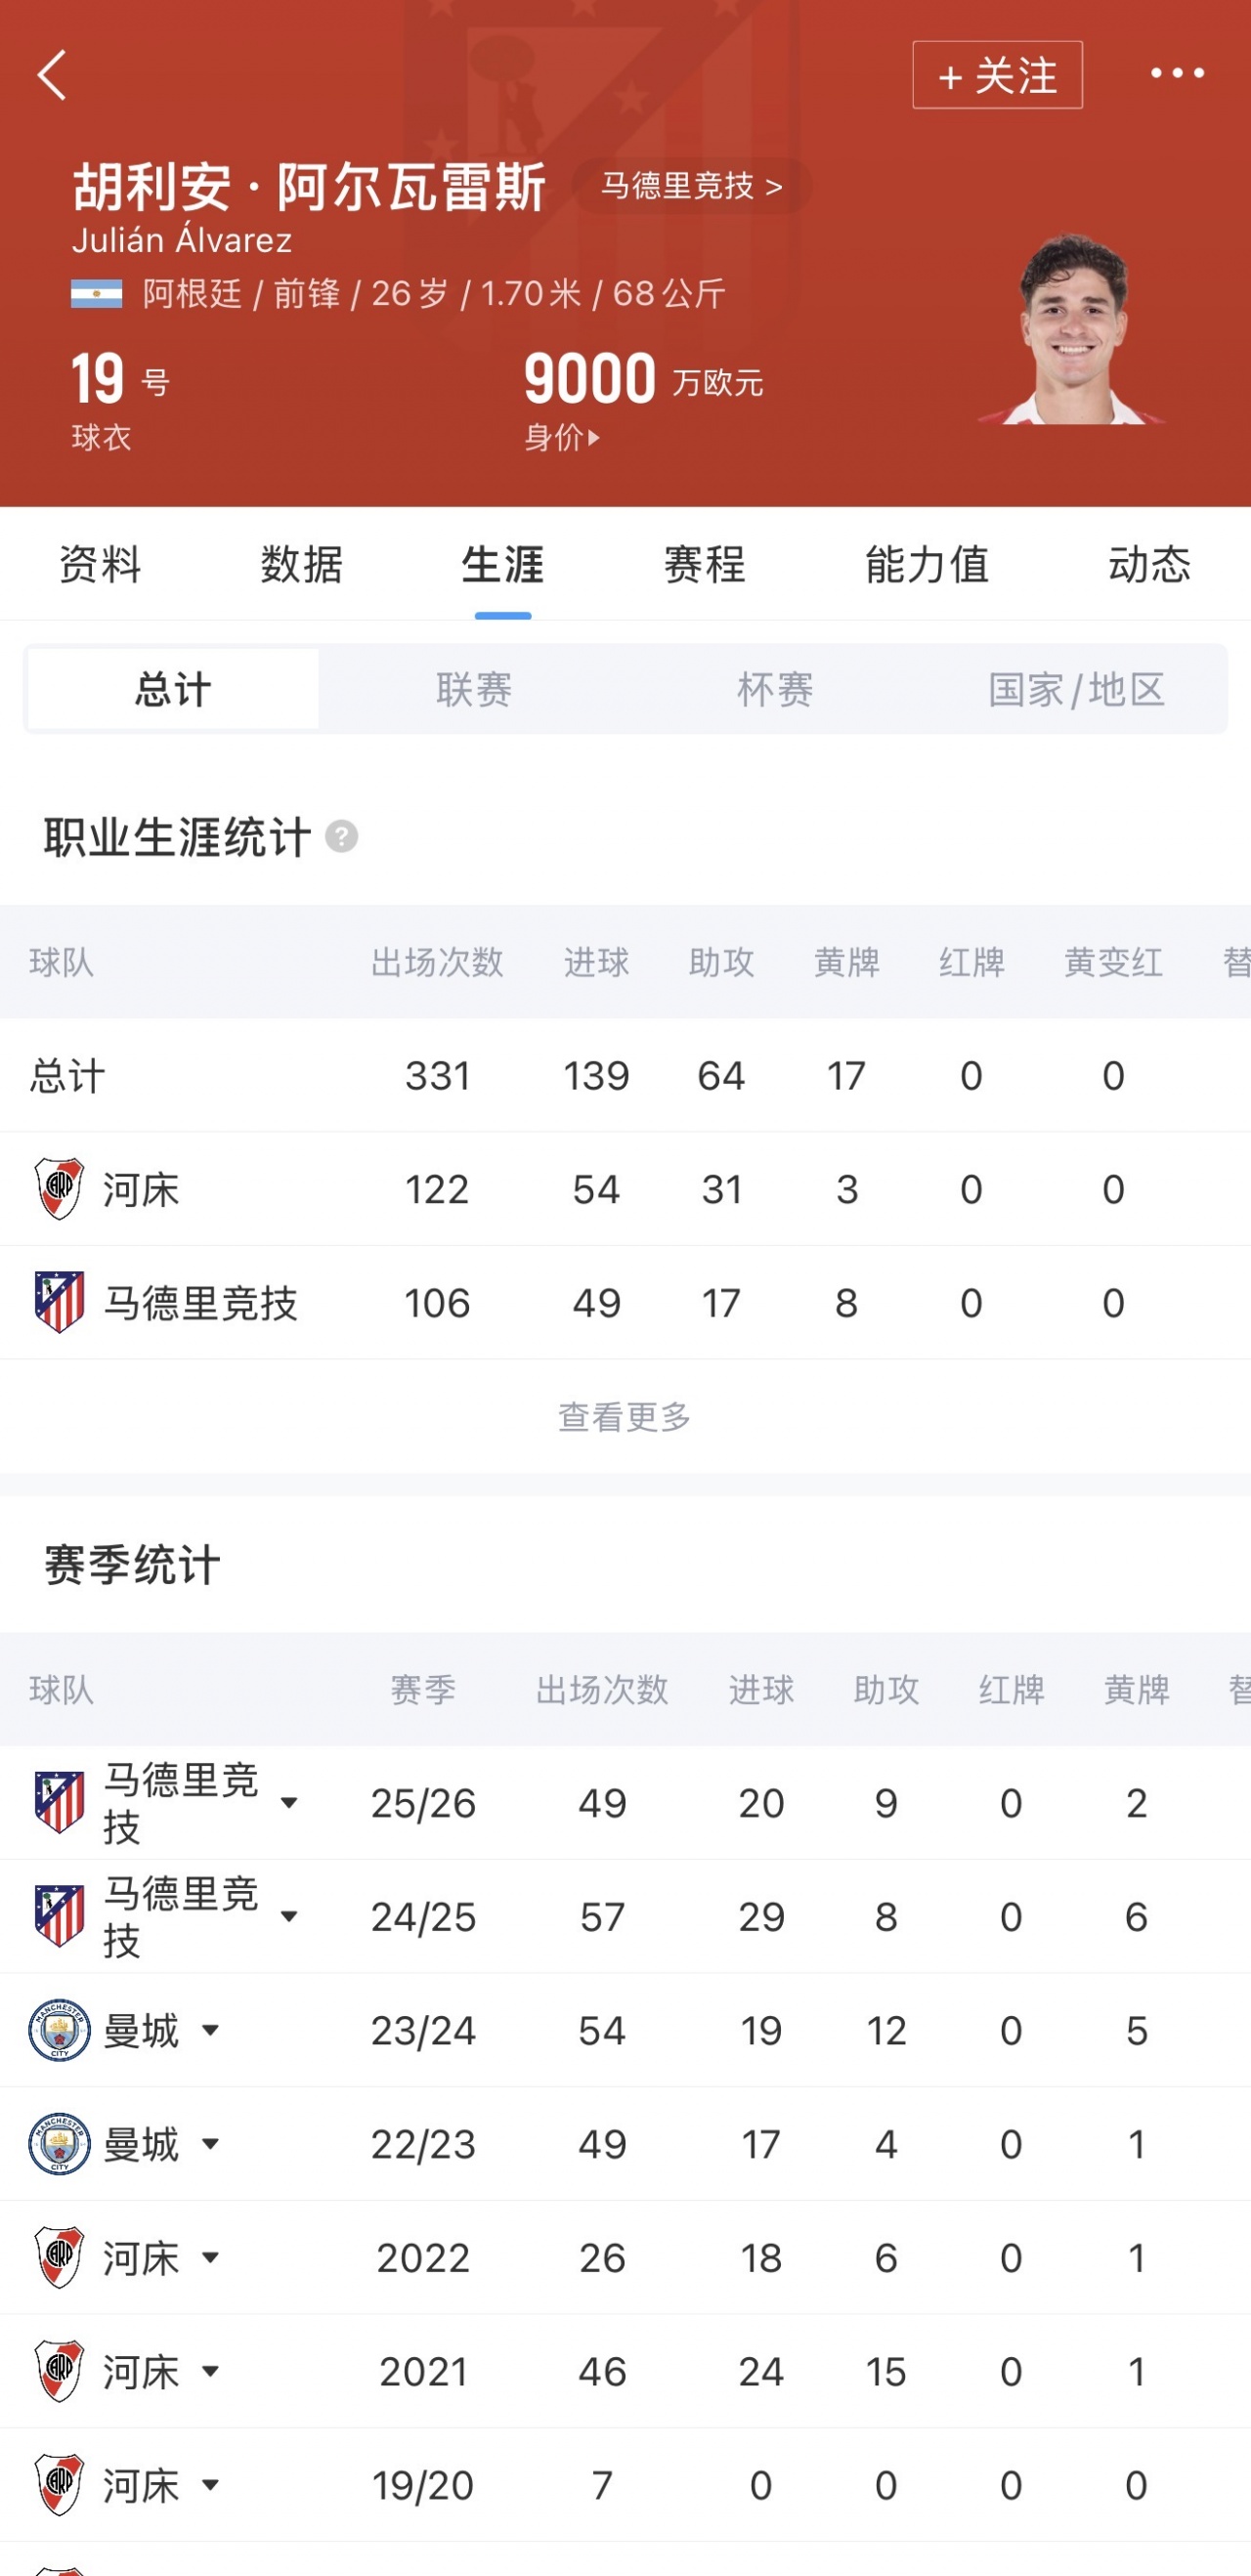Open River Plate crest in career totals
The image size is (1251, 2576).
point(59,1189)
